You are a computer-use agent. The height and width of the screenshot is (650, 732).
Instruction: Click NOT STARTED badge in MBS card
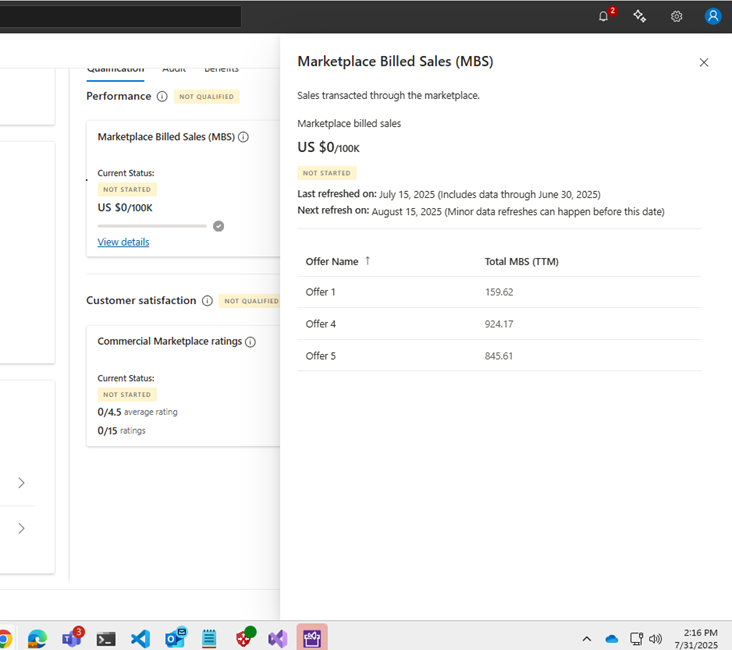pos(127,190)
